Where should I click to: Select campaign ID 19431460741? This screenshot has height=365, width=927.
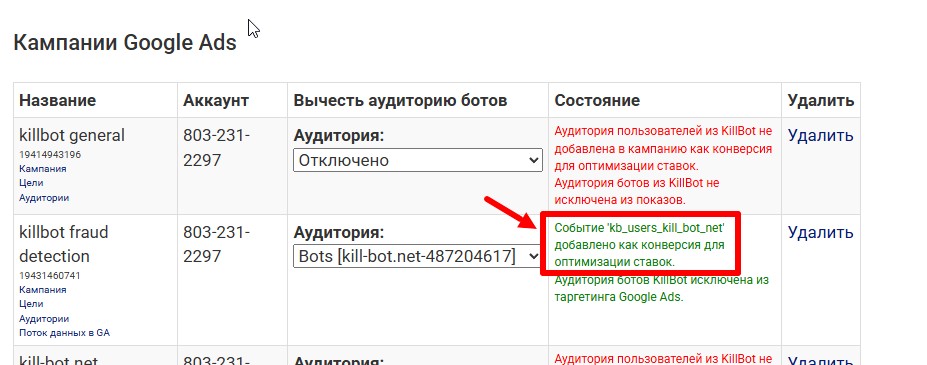[50, 276]
